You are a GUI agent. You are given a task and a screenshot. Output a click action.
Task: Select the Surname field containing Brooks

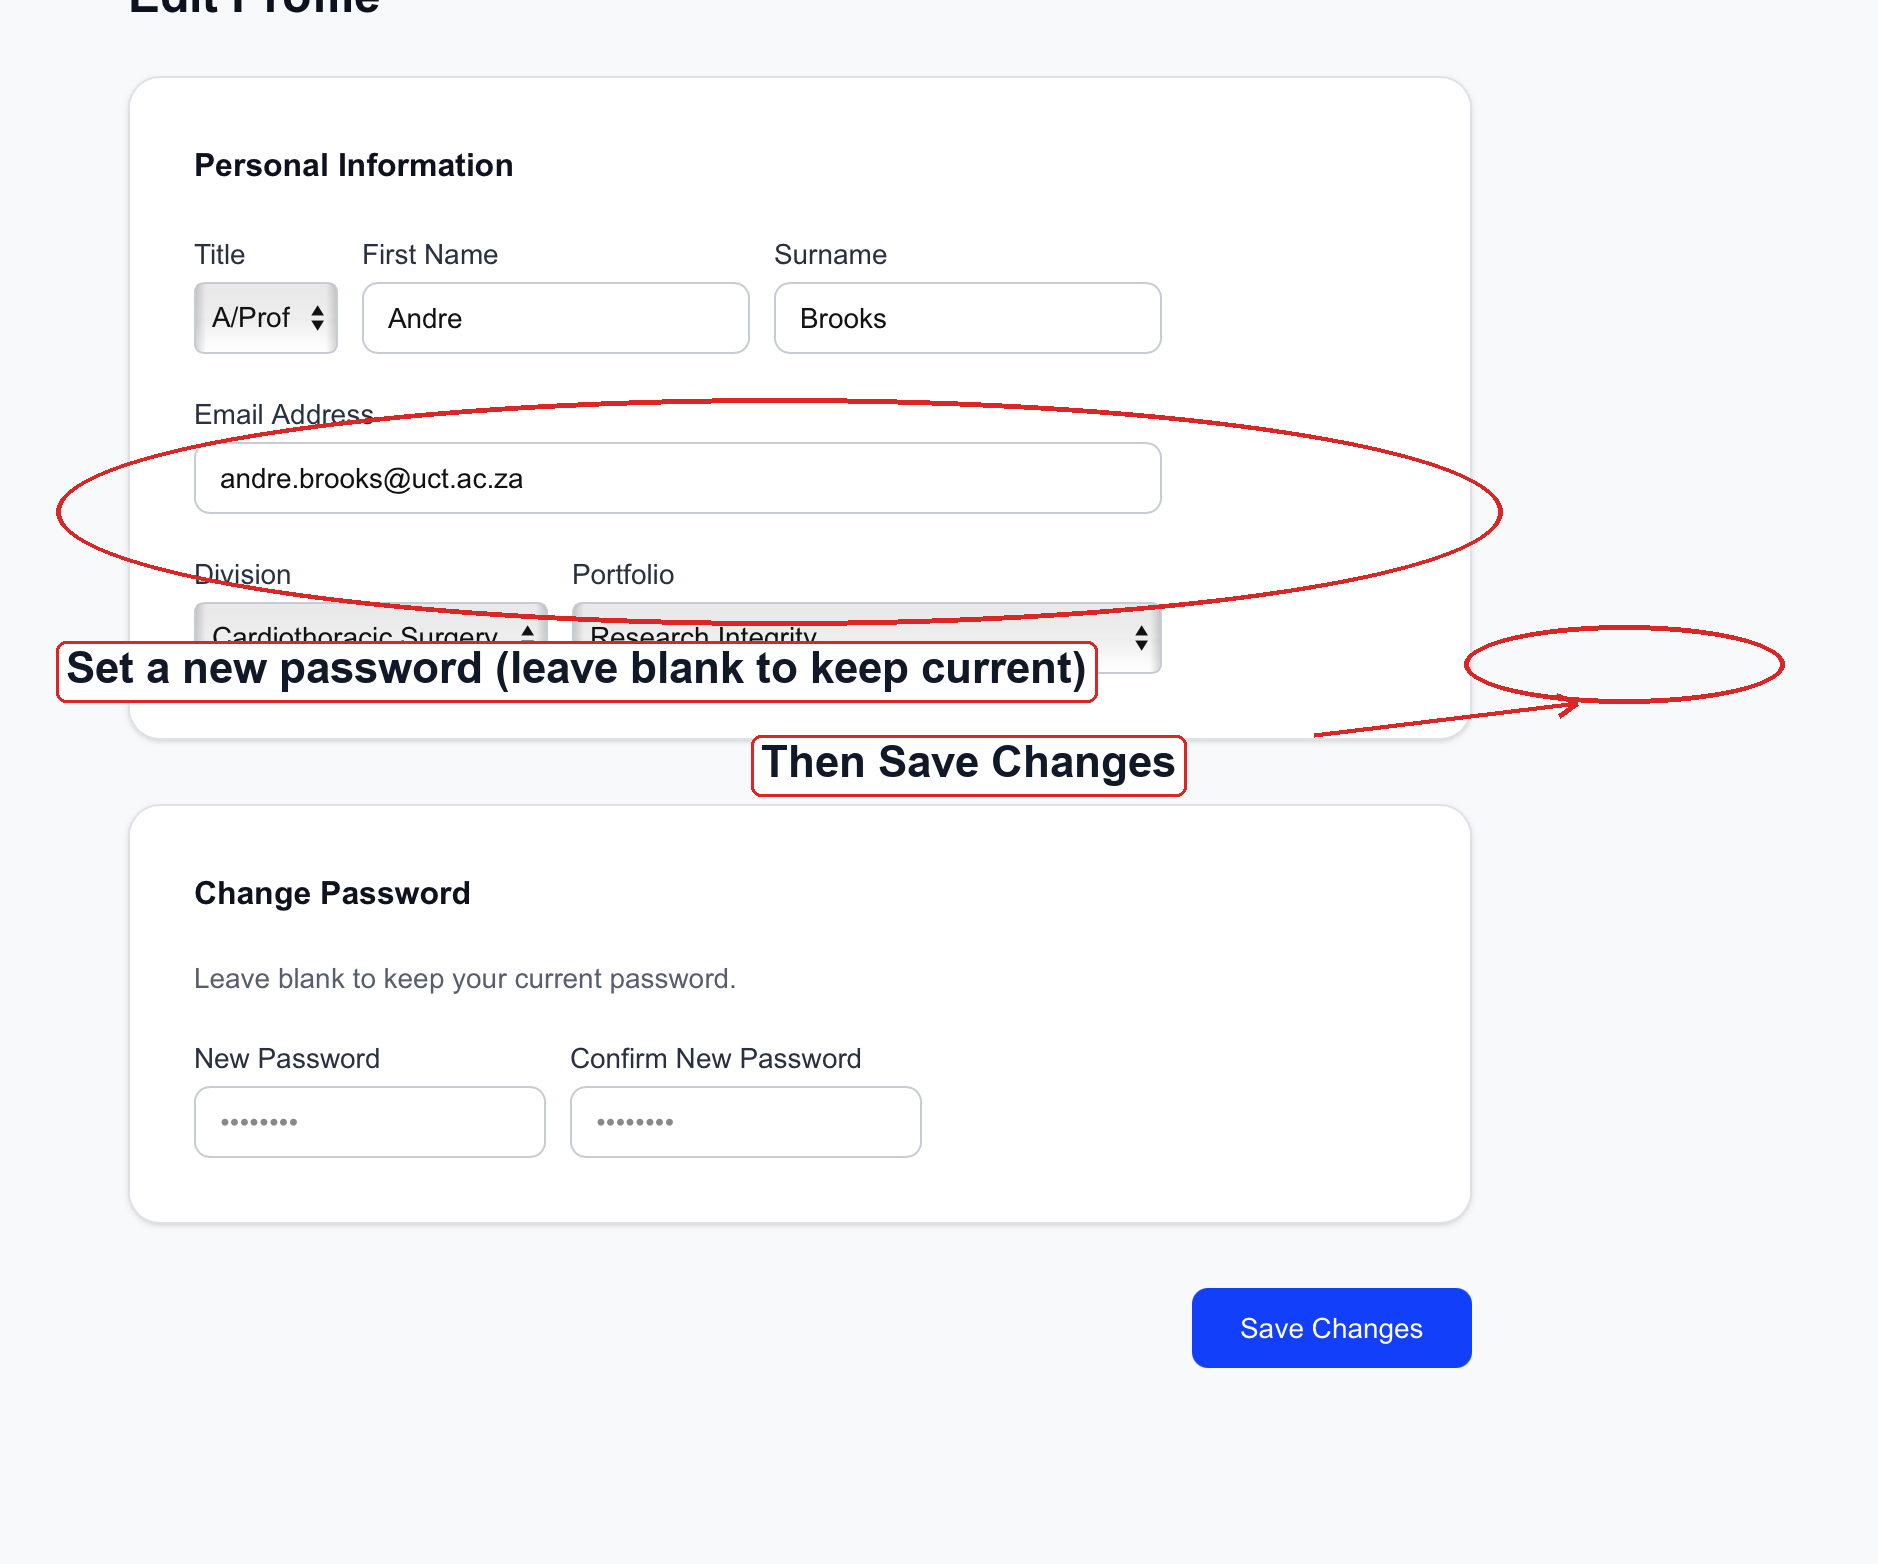point(968,318)
